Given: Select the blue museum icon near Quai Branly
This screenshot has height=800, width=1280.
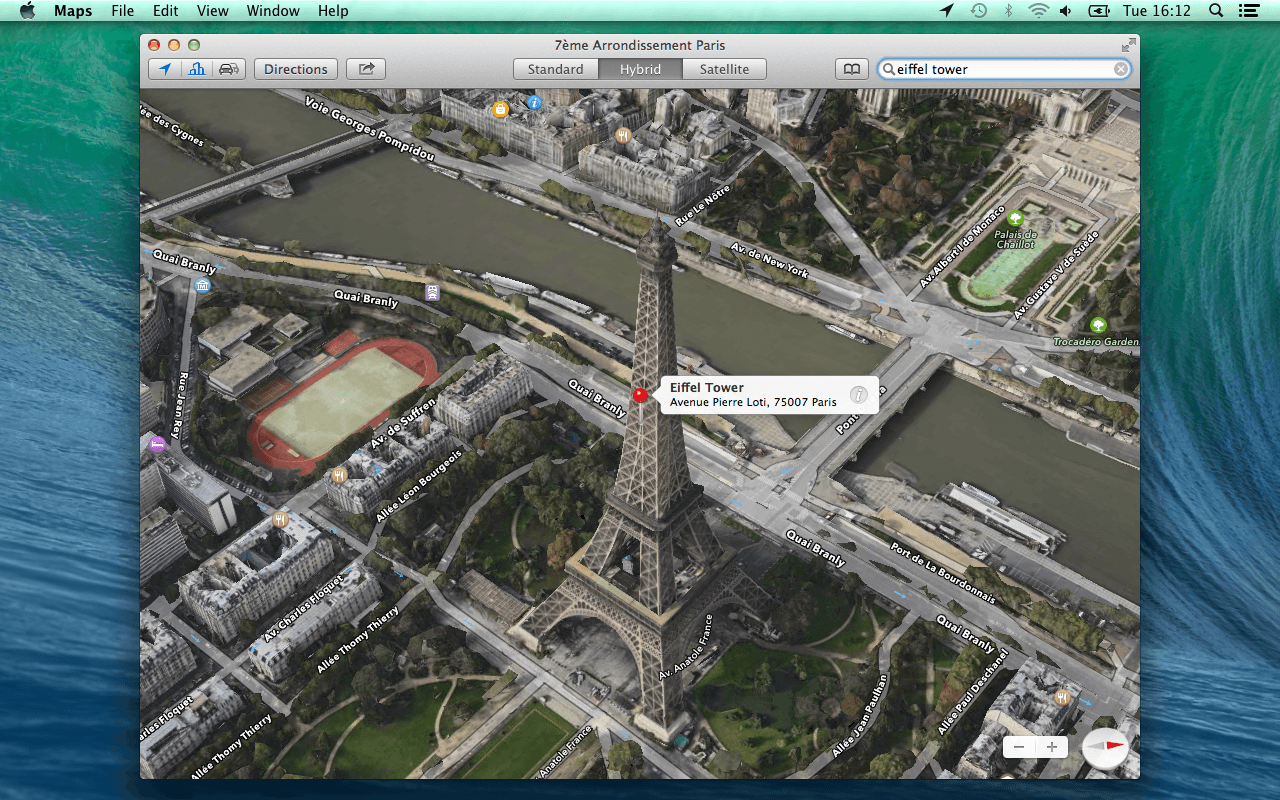Looking at the screenshot, I should click(x=204, y=285).
